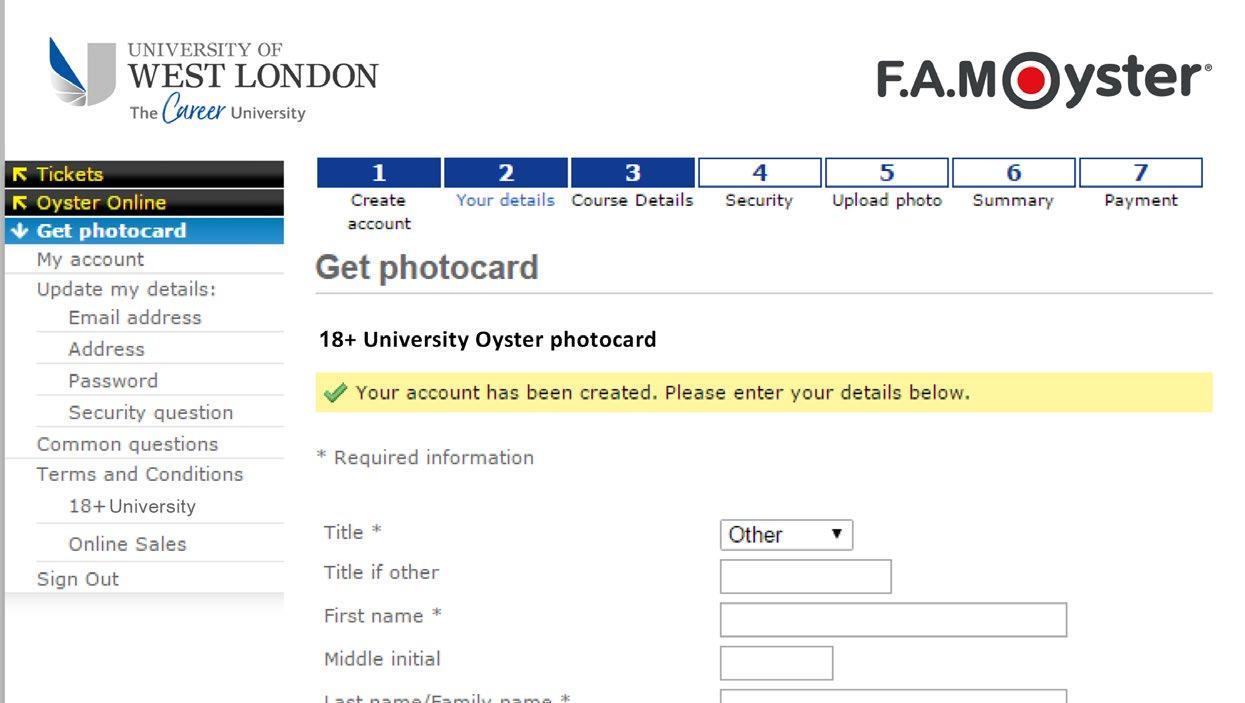Select step 7 Payment
Image resolution: width=1245 pixels, height=703 pixels.
coord(1140,185)
